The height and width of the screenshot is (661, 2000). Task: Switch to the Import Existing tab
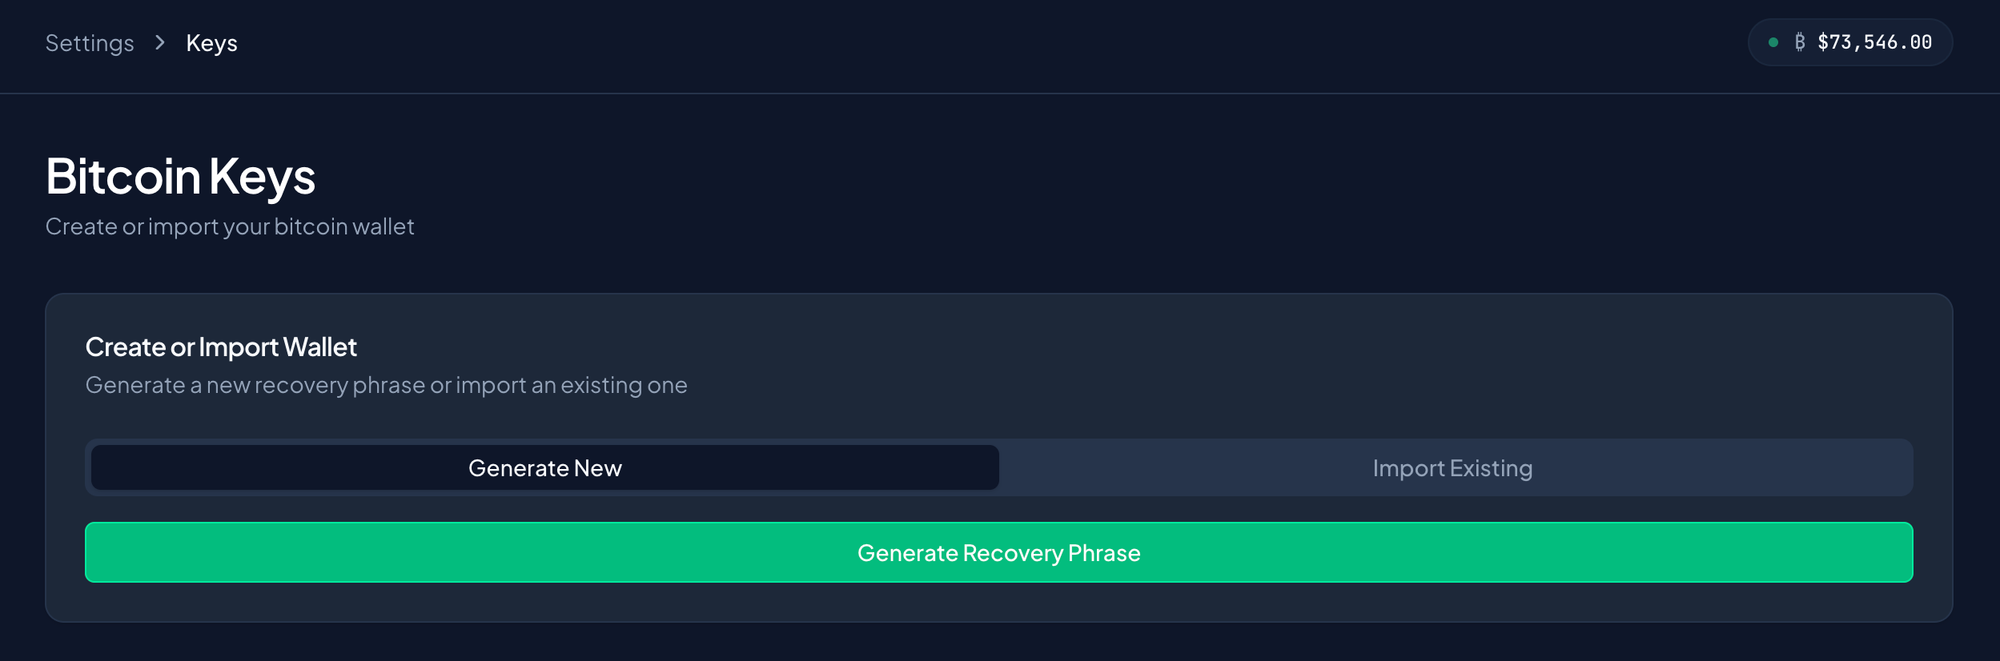click(1452, 468)
